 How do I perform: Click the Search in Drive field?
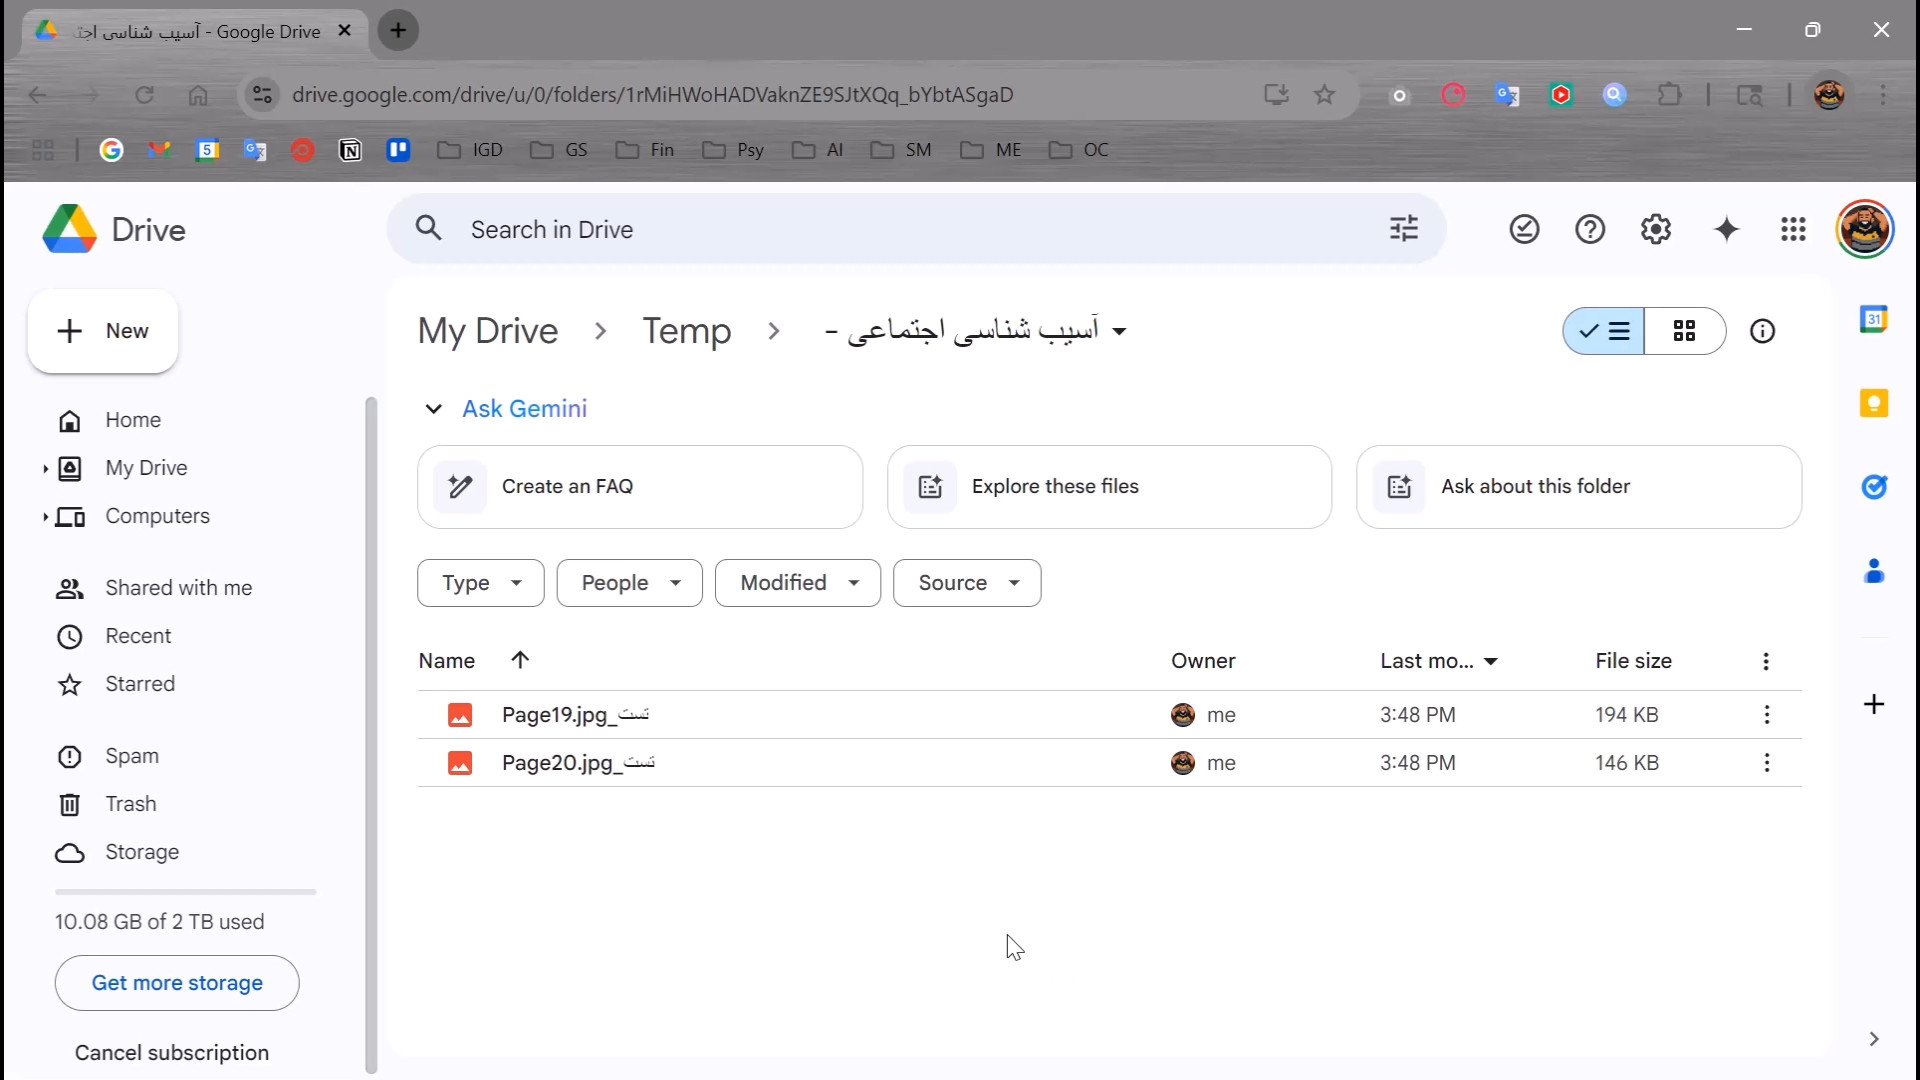pos(900,230)
